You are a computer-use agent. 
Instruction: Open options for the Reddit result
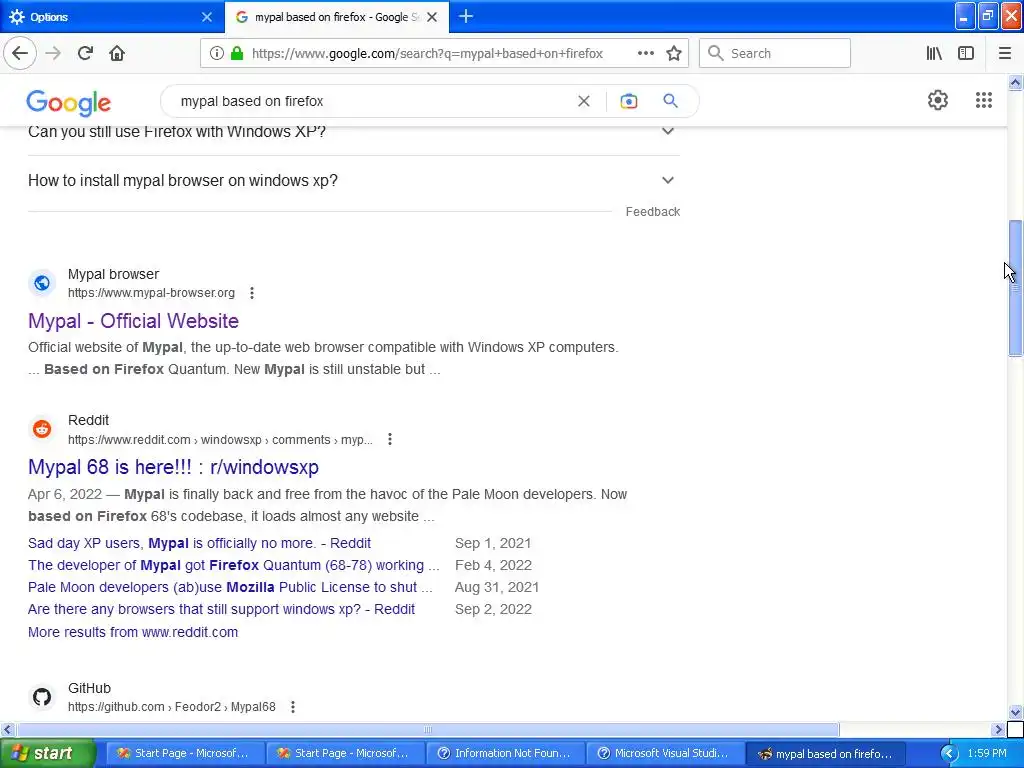coord(390,439)
